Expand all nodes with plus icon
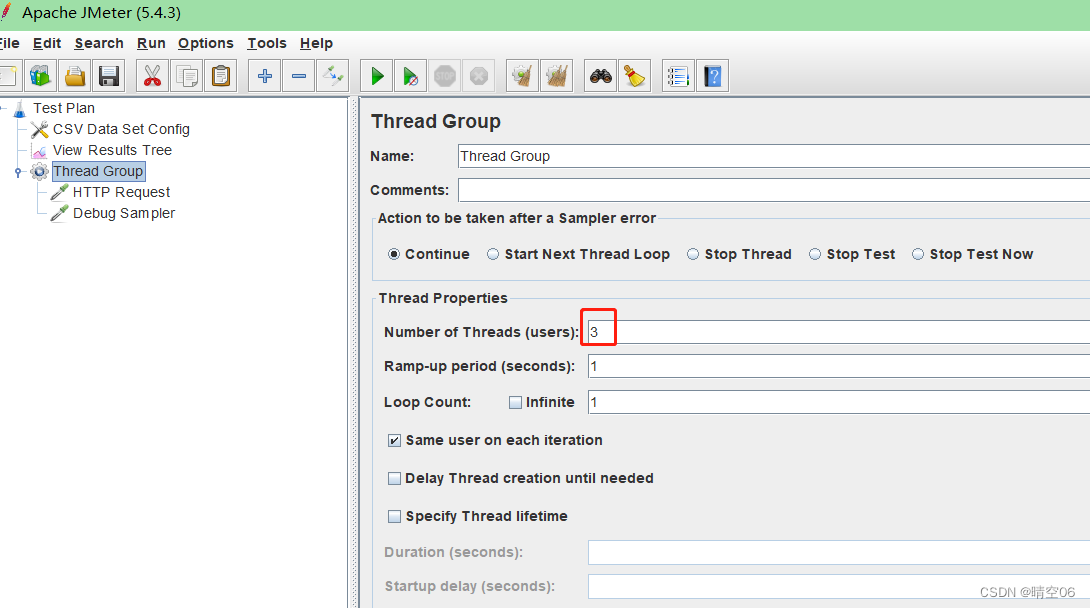This screenshot has height=608, width=1090. (x=264, y=76)
